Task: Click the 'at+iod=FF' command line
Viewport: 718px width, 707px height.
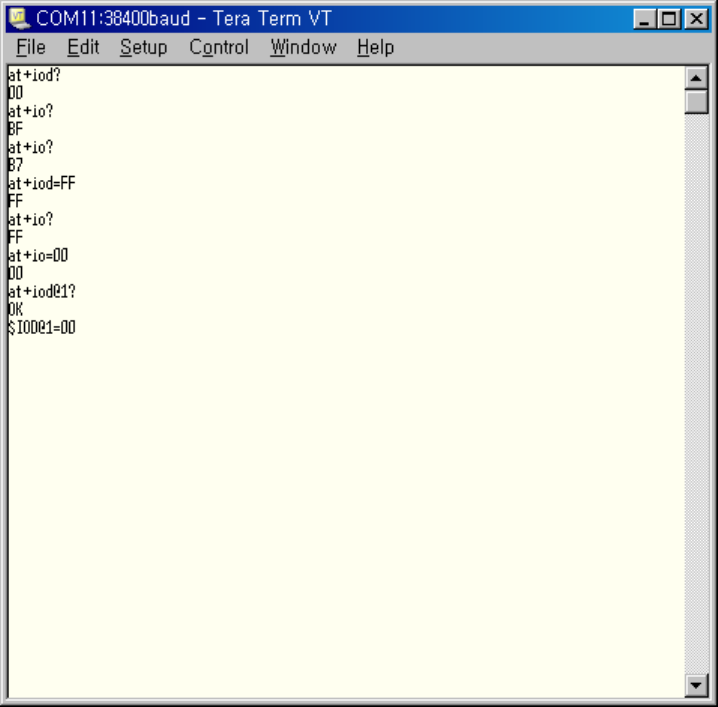Action: pos(42,183)
